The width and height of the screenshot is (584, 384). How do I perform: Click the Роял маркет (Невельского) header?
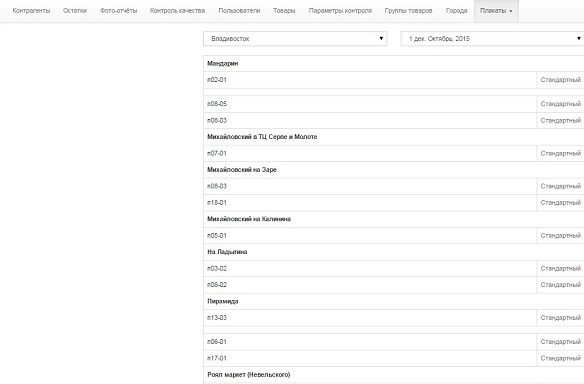393,375
